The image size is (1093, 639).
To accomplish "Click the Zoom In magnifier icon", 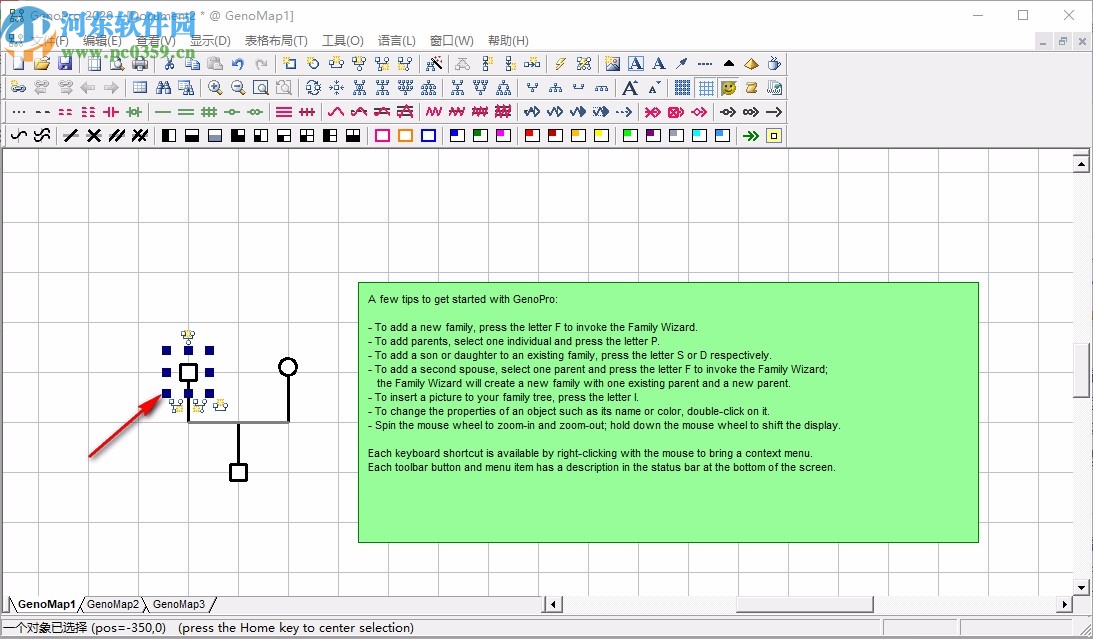I will coord(215,88).
